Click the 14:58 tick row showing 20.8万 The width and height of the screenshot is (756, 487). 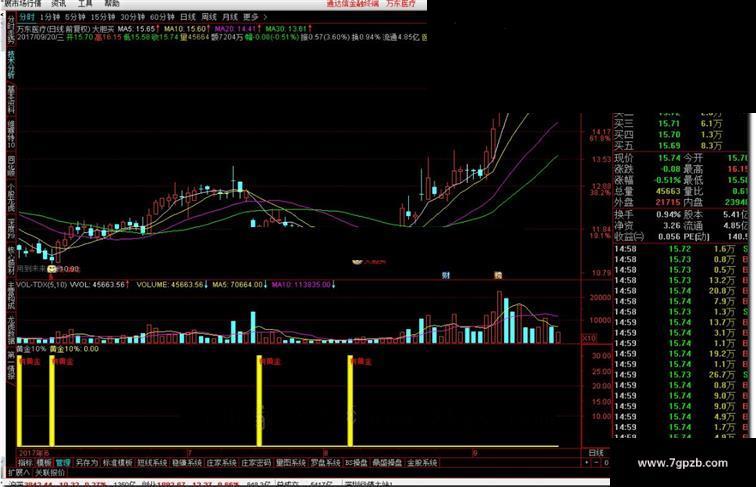click(681, 291)
